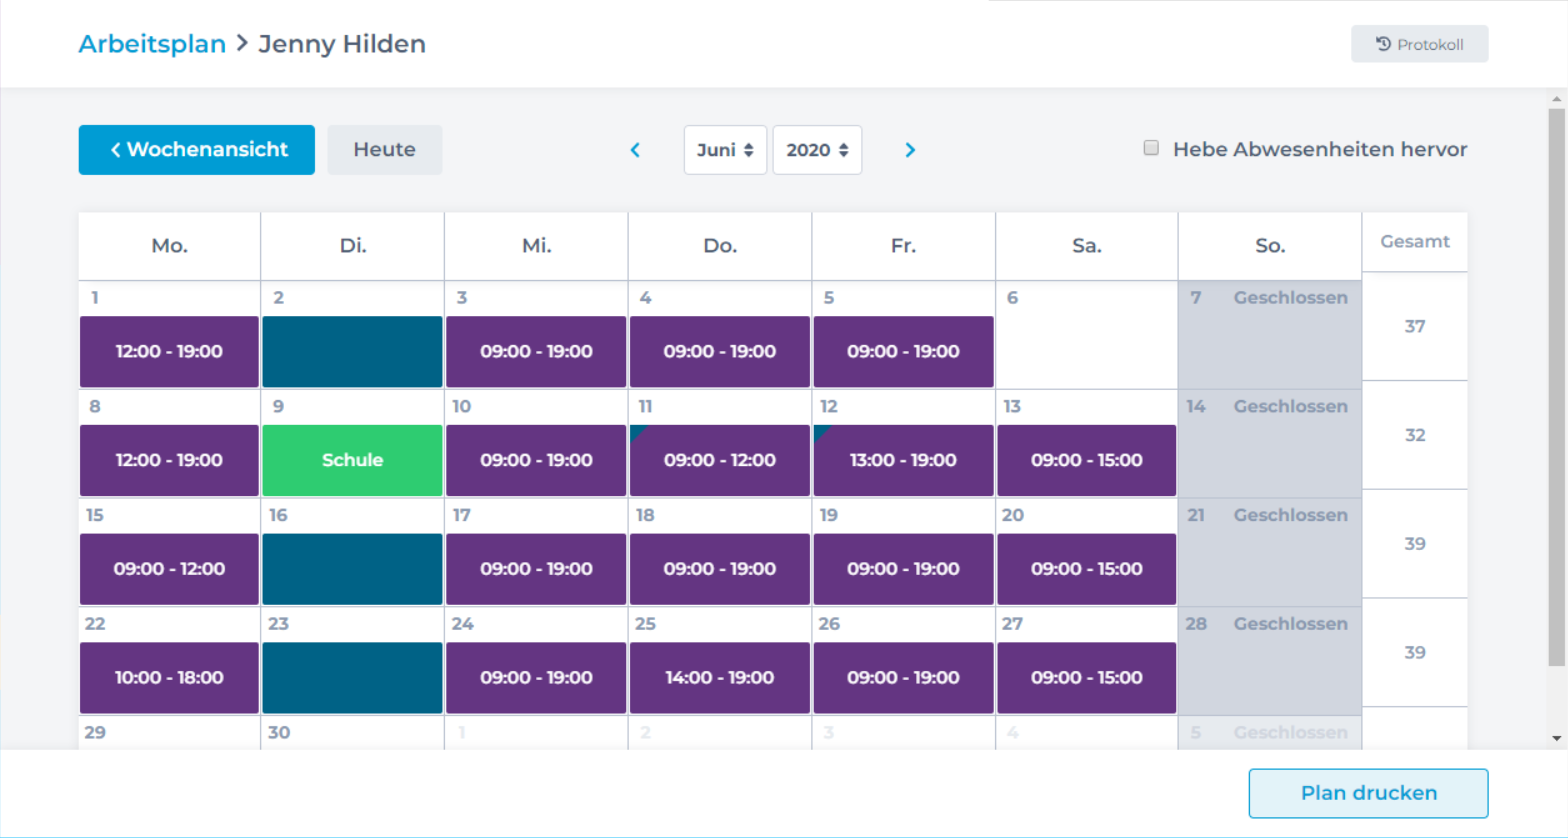Open the 09:00 - 12:00 shift on June 11

tap(720, 460)
